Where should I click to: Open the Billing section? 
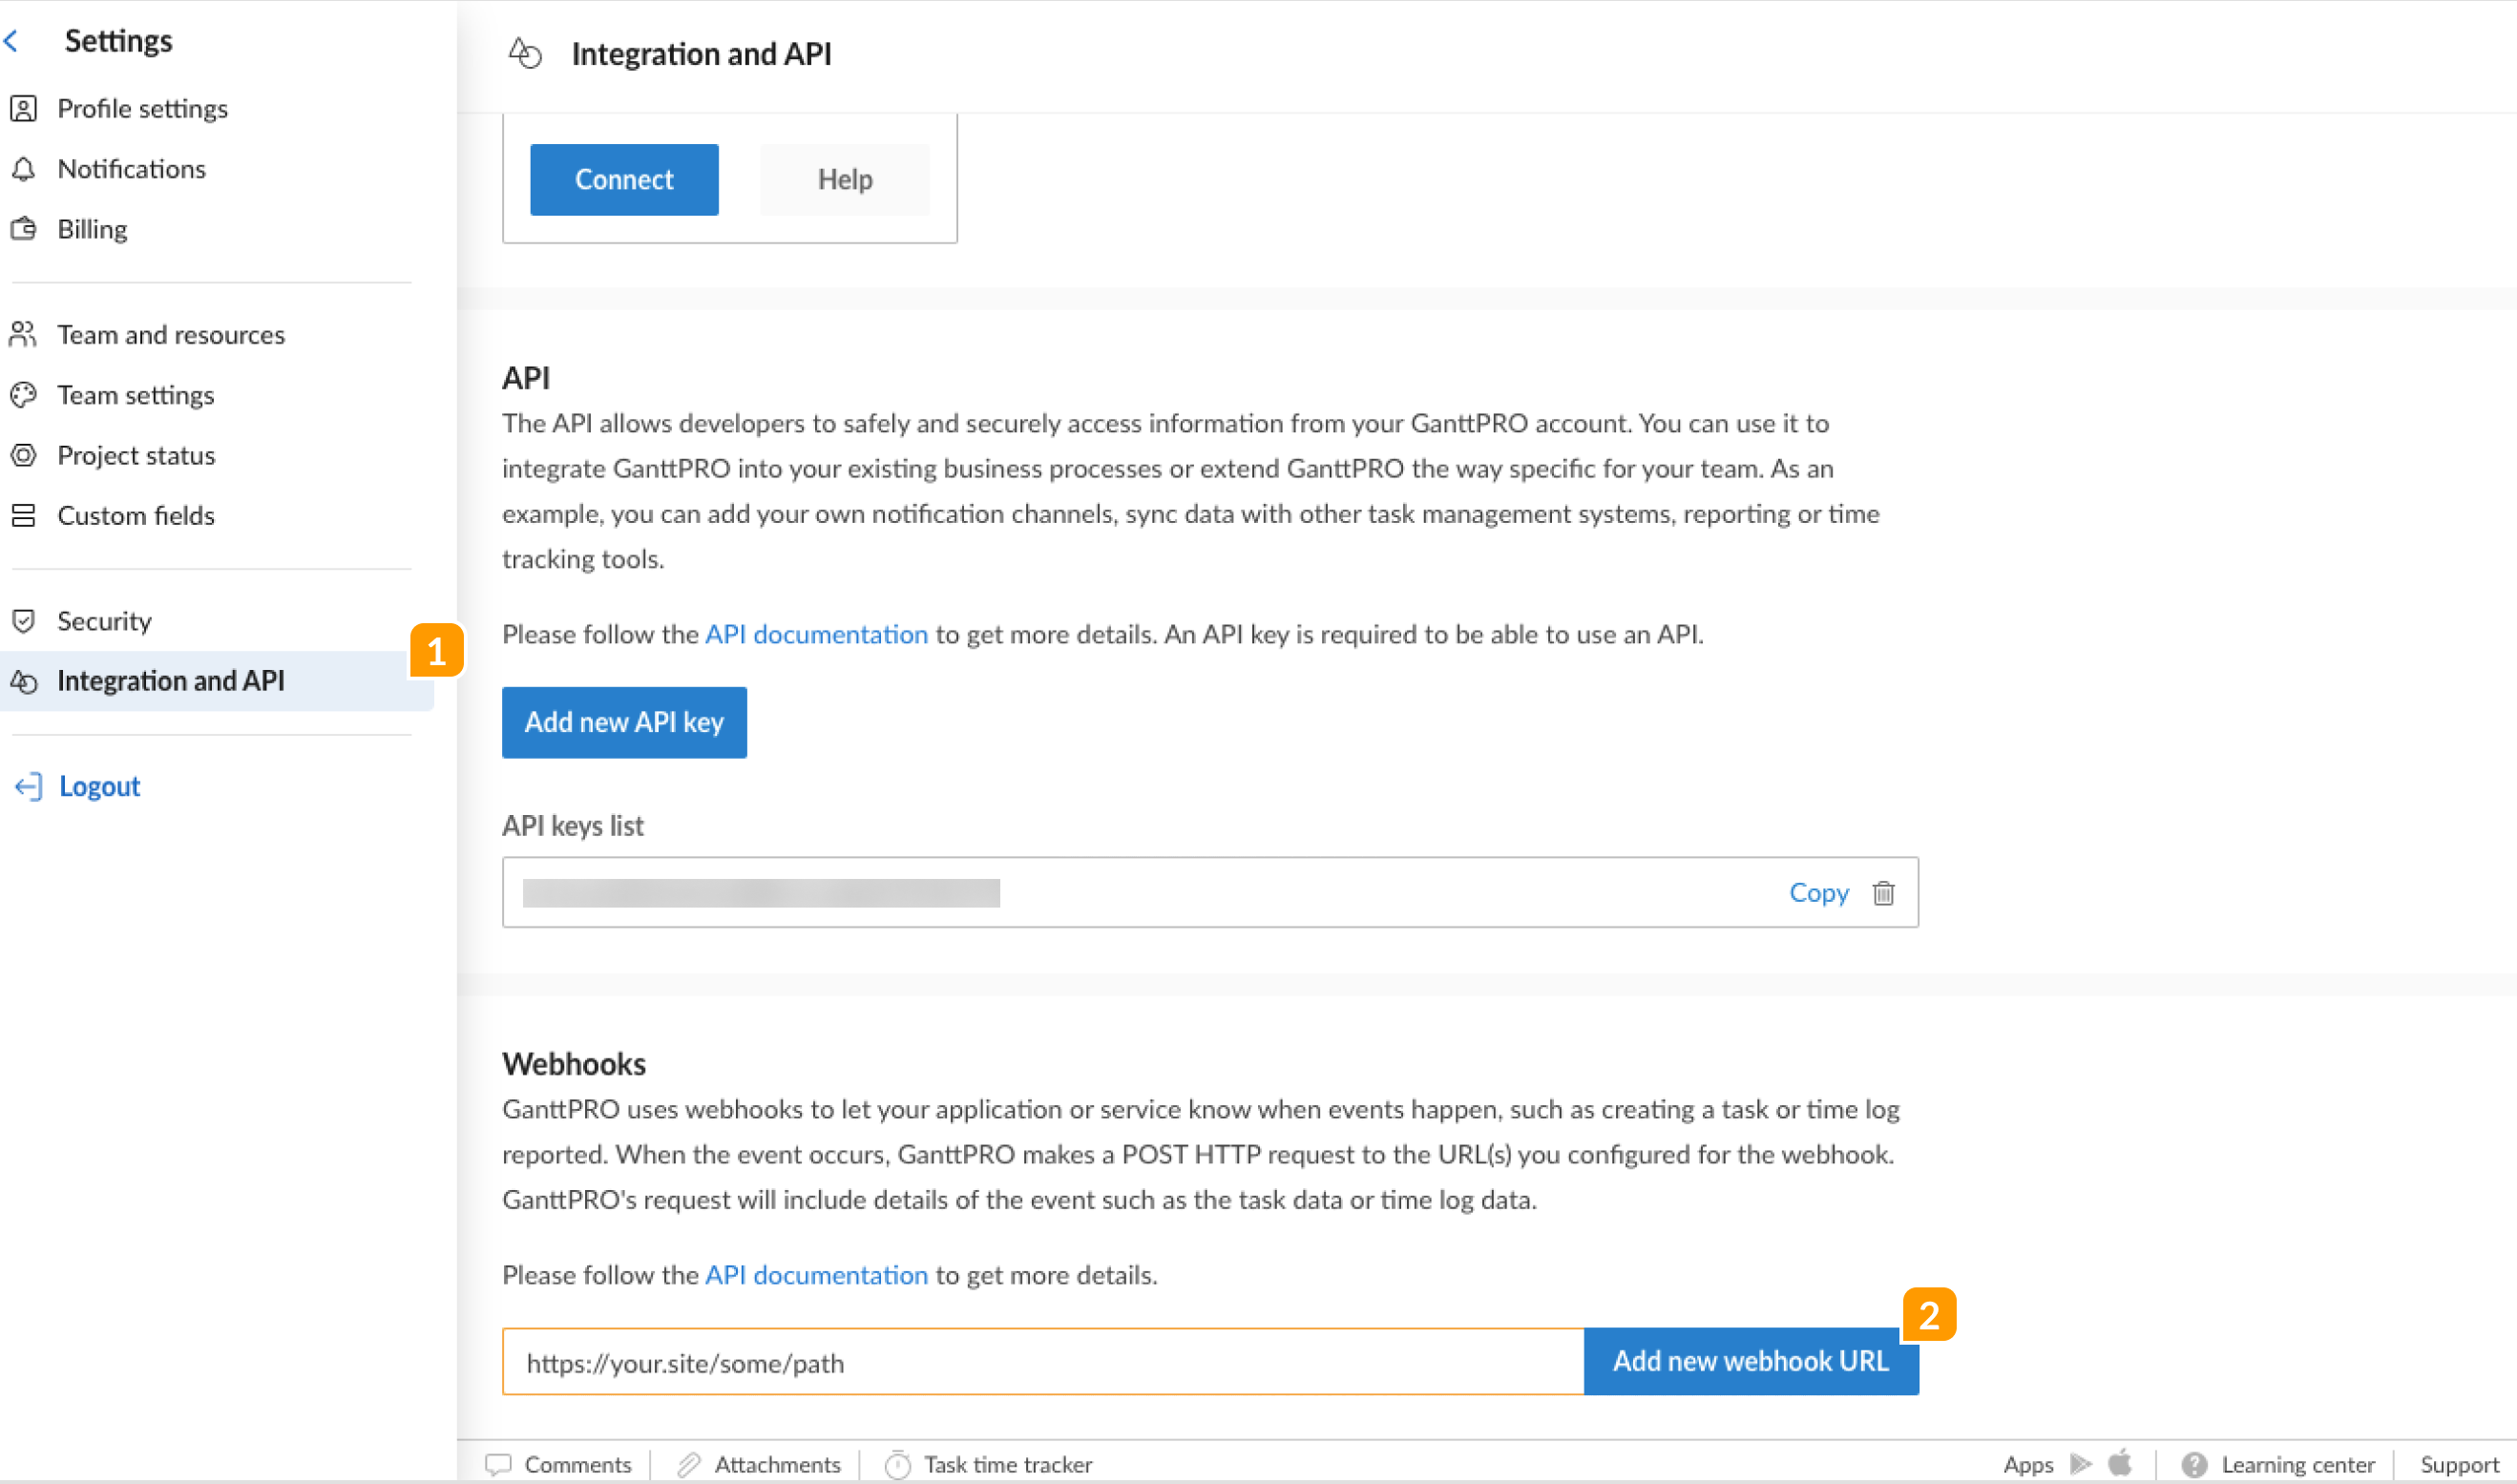pyautogui.click(x=92, y=229)
